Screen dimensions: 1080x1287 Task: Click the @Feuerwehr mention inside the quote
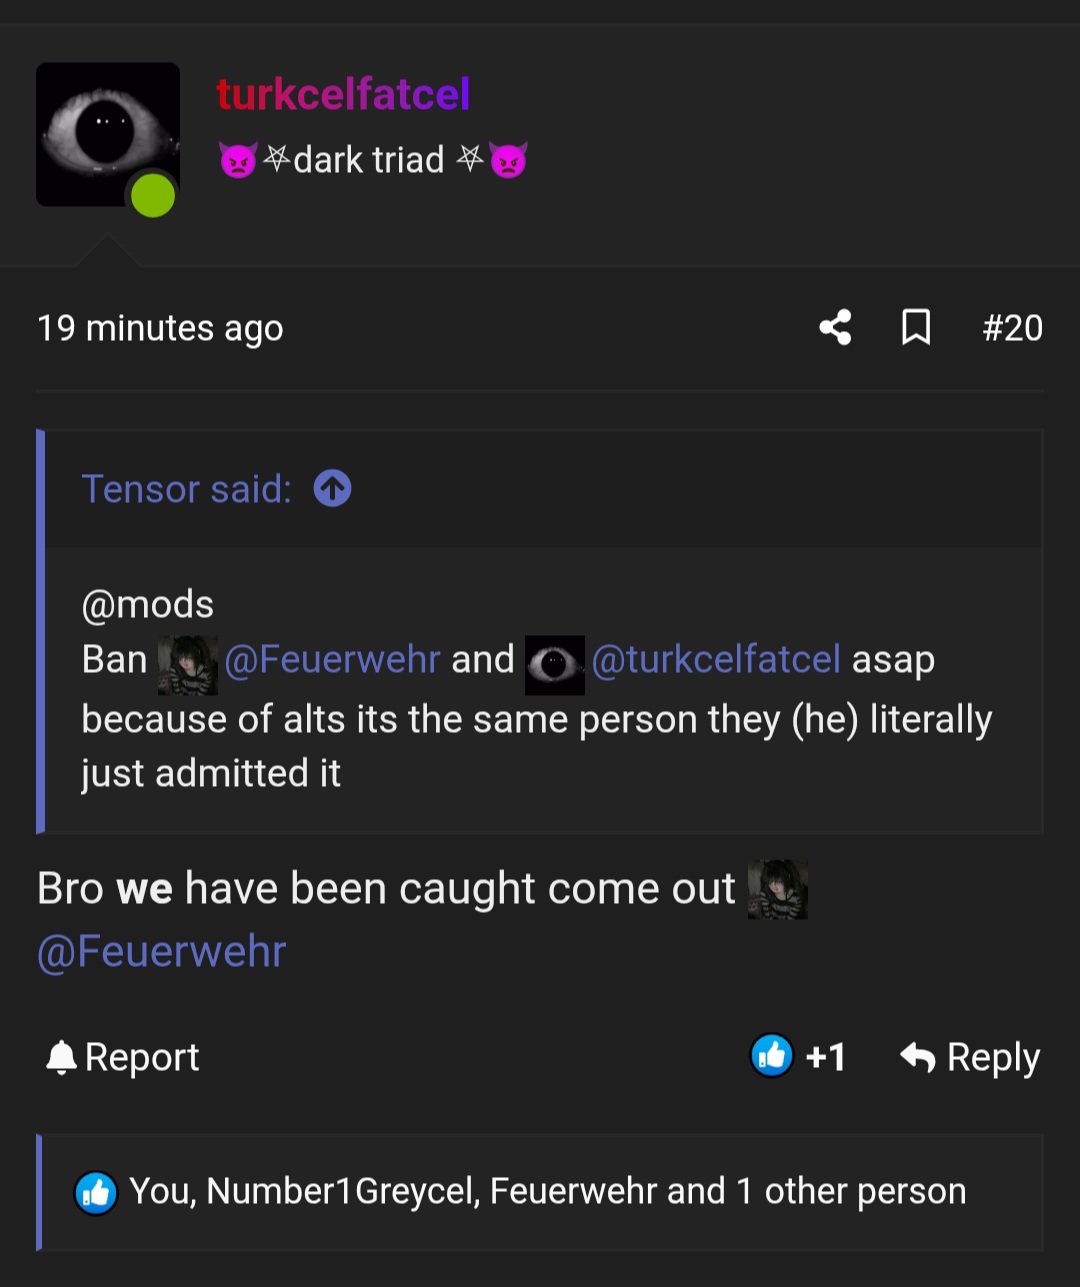332,660
